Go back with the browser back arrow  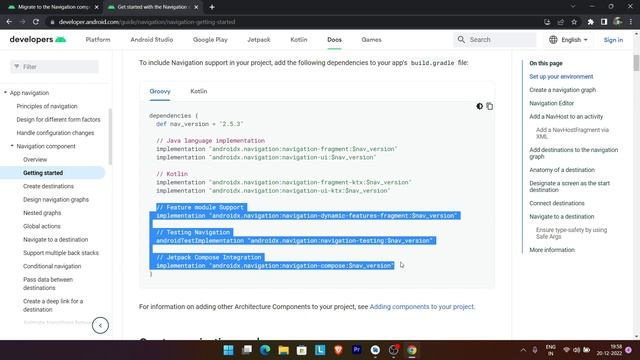point(9,22)
